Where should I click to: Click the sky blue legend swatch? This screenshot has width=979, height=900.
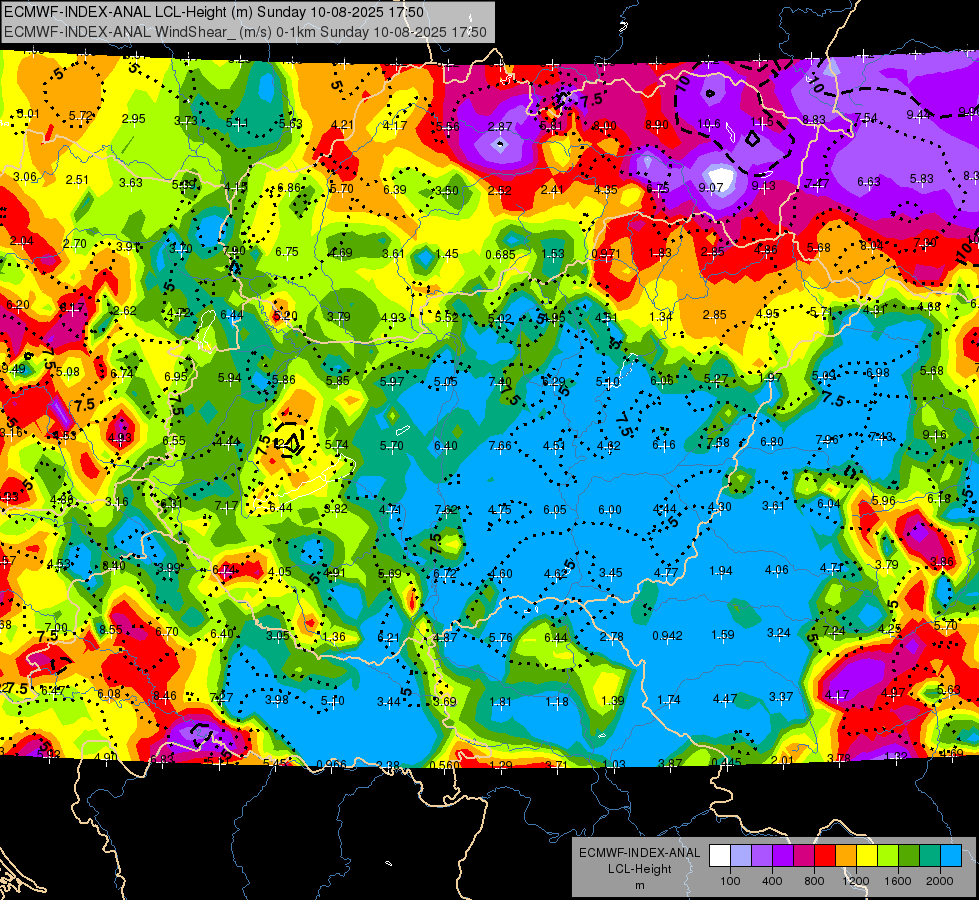pos(951,856)
